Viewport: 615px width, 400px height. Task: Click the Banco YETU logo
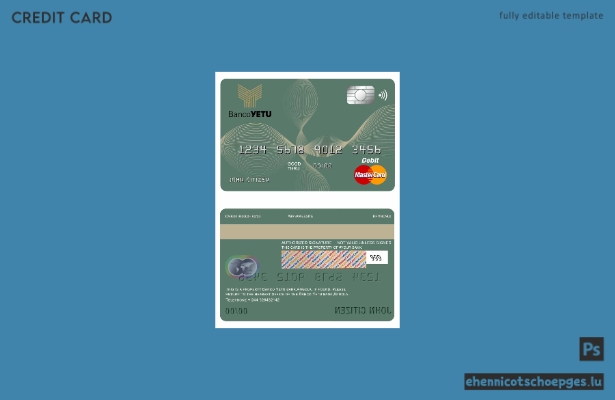pyautogui.click(x=250, y=101)
